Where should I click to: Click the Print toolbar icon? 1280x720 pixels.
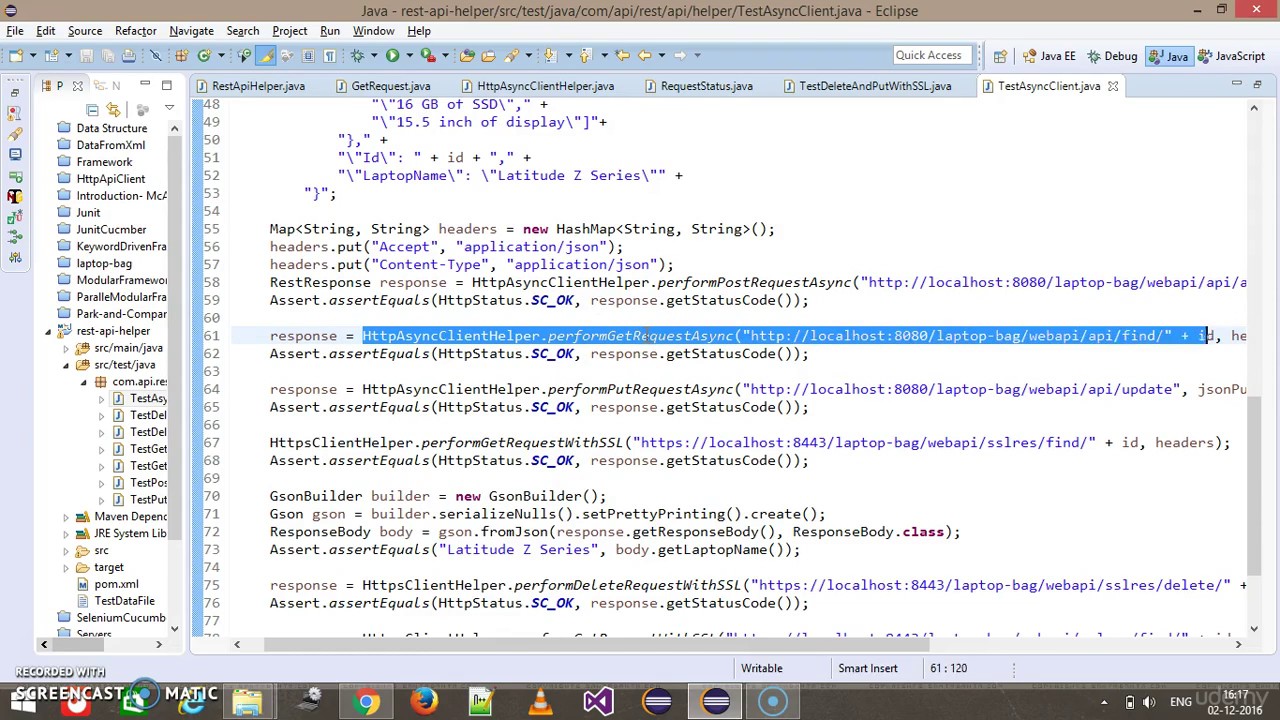click(x=129, y=55)
